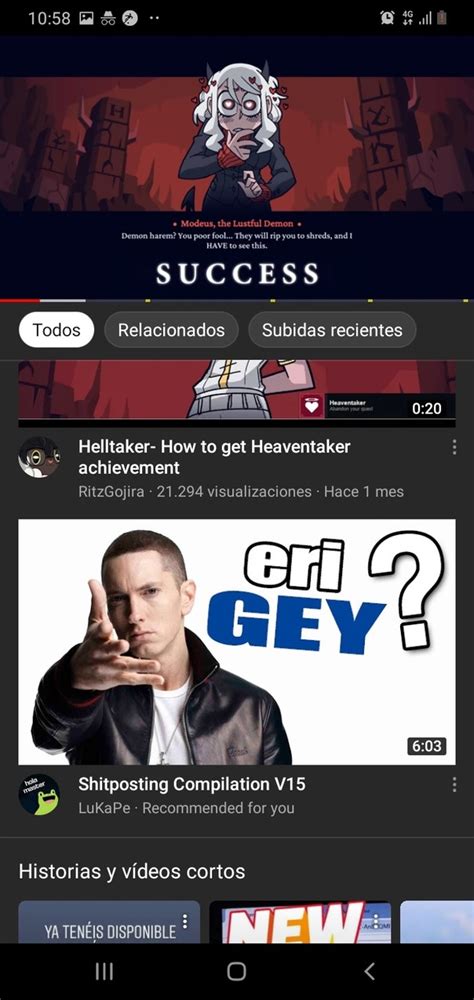
Task: Tap the Android home navigation icon
Action: pos(237,971)
